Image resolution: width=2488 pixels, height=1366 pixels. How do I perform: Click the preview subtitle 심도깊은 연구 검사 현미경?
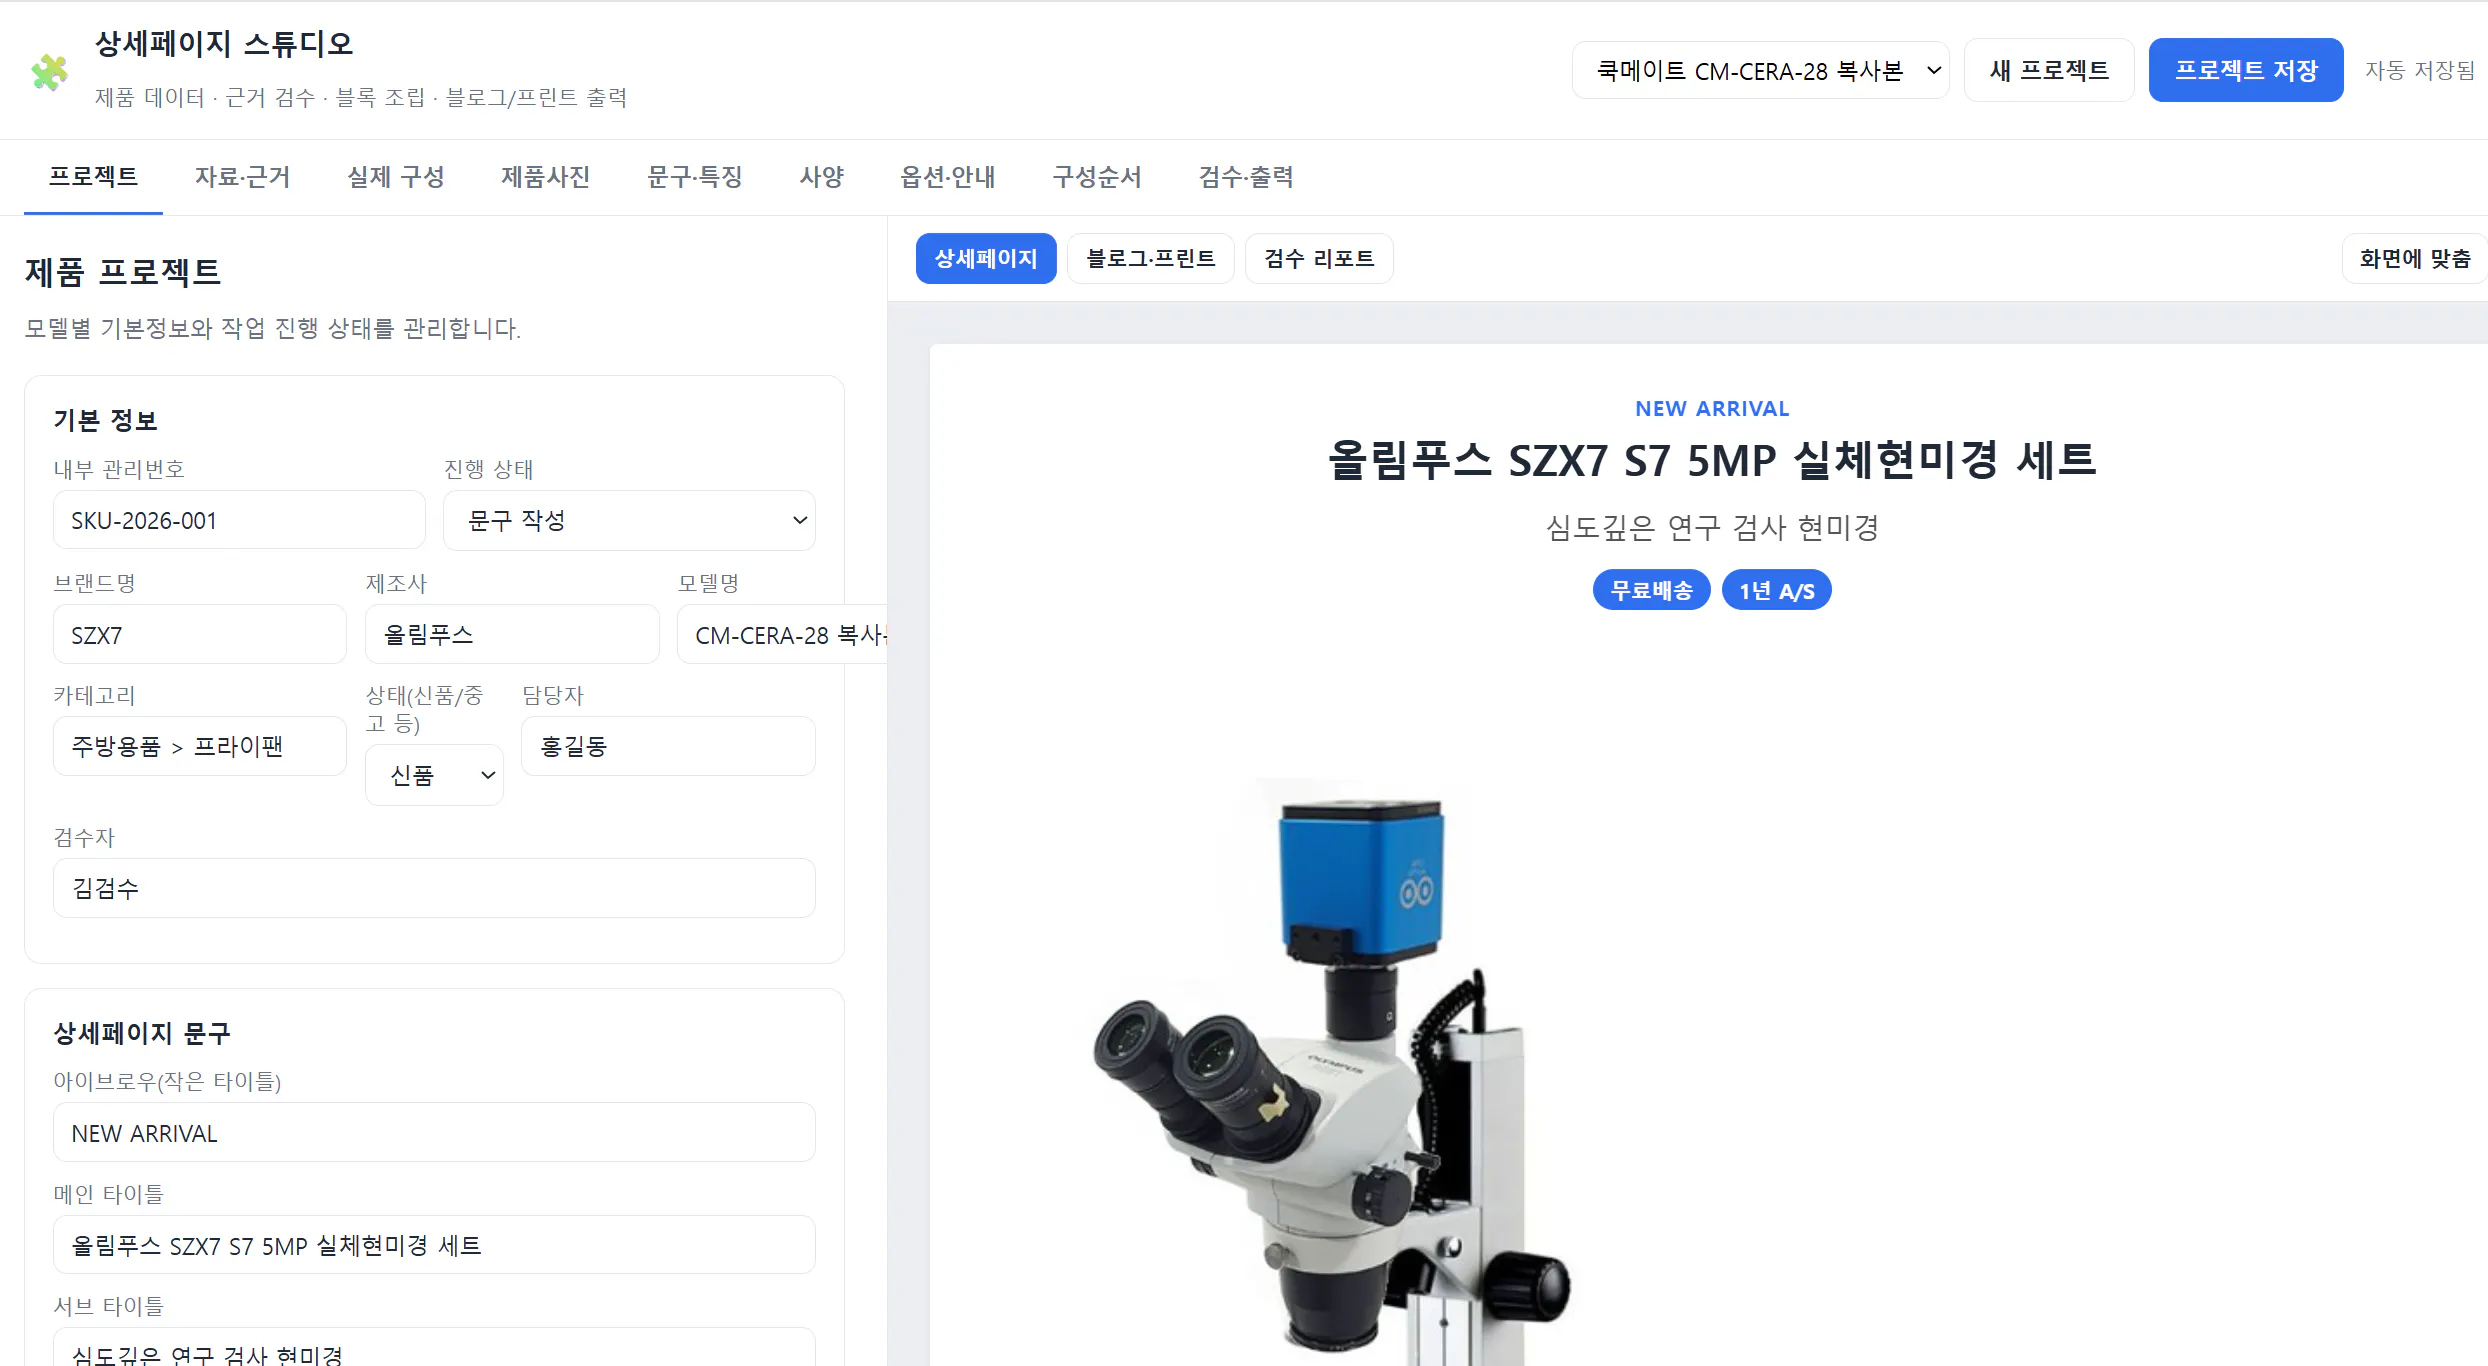tap(1712, 527)
